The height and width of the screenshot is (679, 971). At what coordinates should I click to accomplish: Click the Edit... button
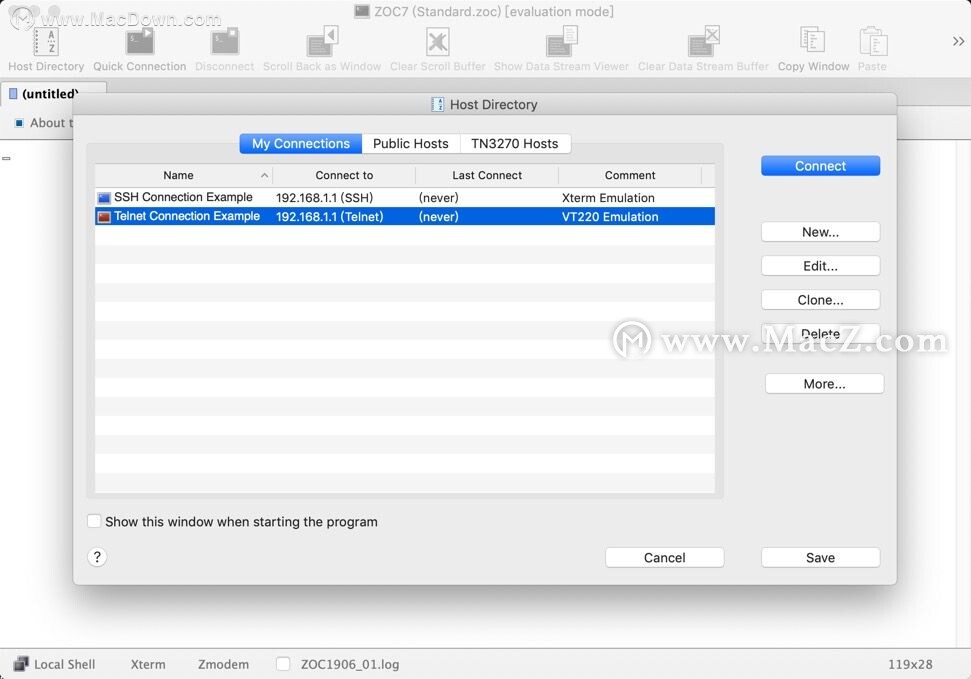pyautogui.click(x=820, y=266)
